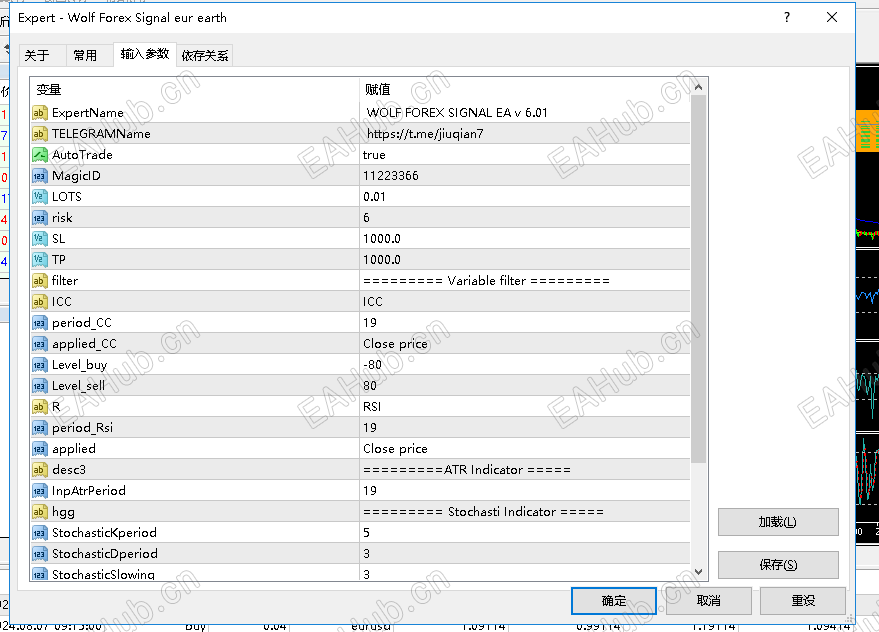Click the string icon beside TELEGRAMName
The height and width of the screenshot is (632, 879).
tap(39, 133)
